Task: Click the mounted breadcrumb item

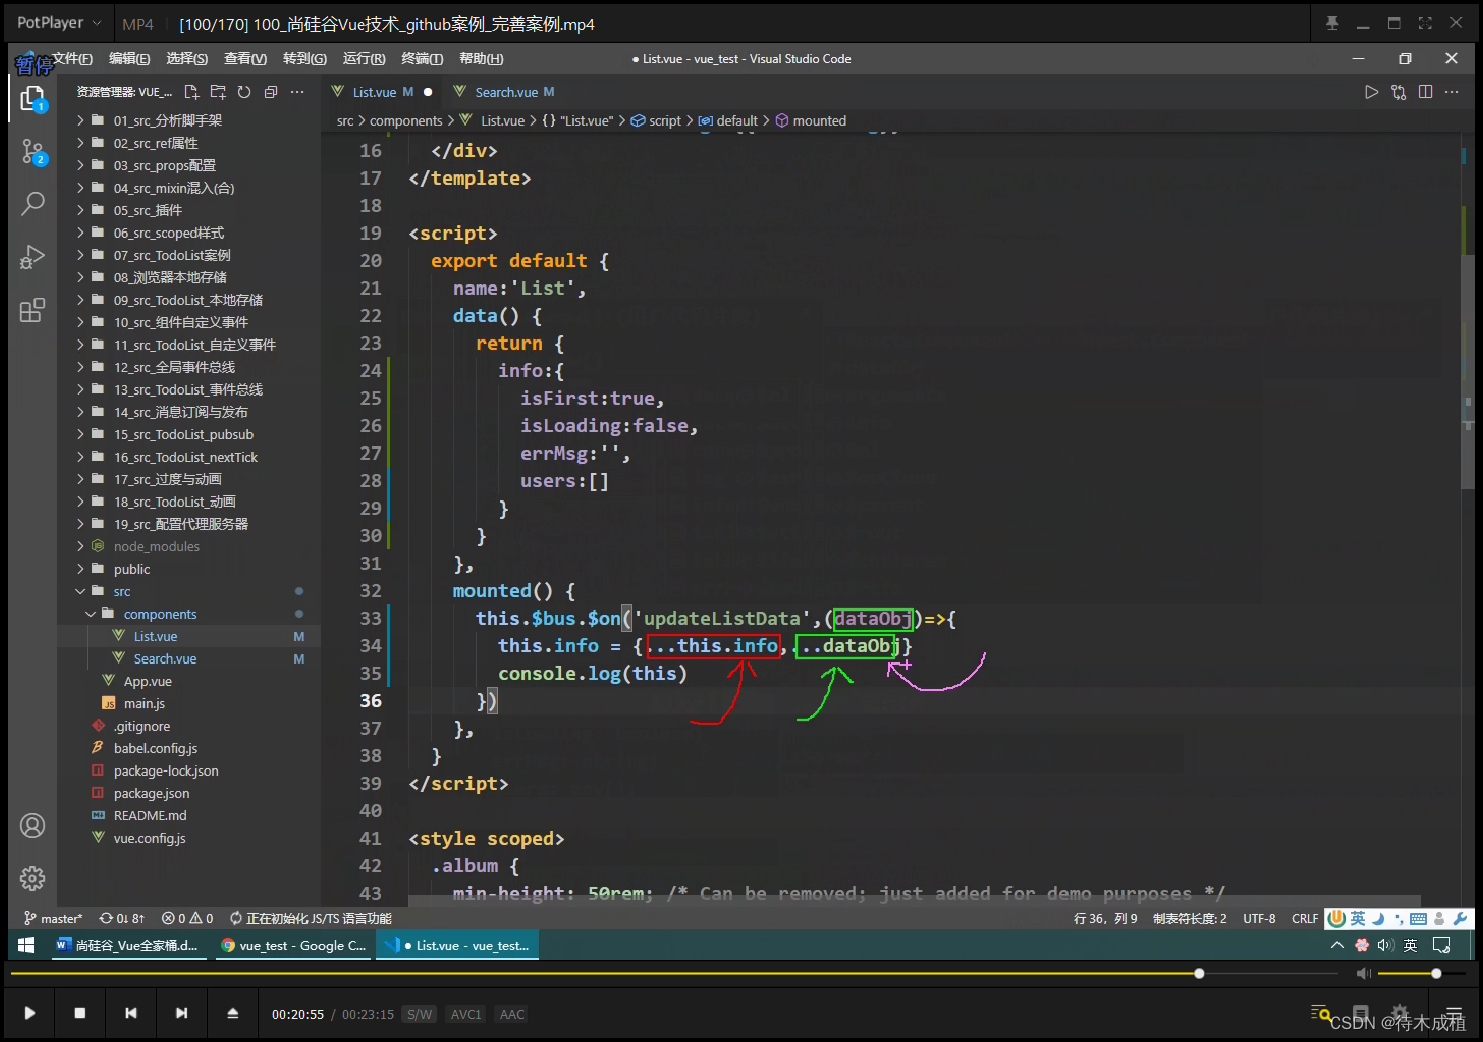Action: (x=811, y=121)
